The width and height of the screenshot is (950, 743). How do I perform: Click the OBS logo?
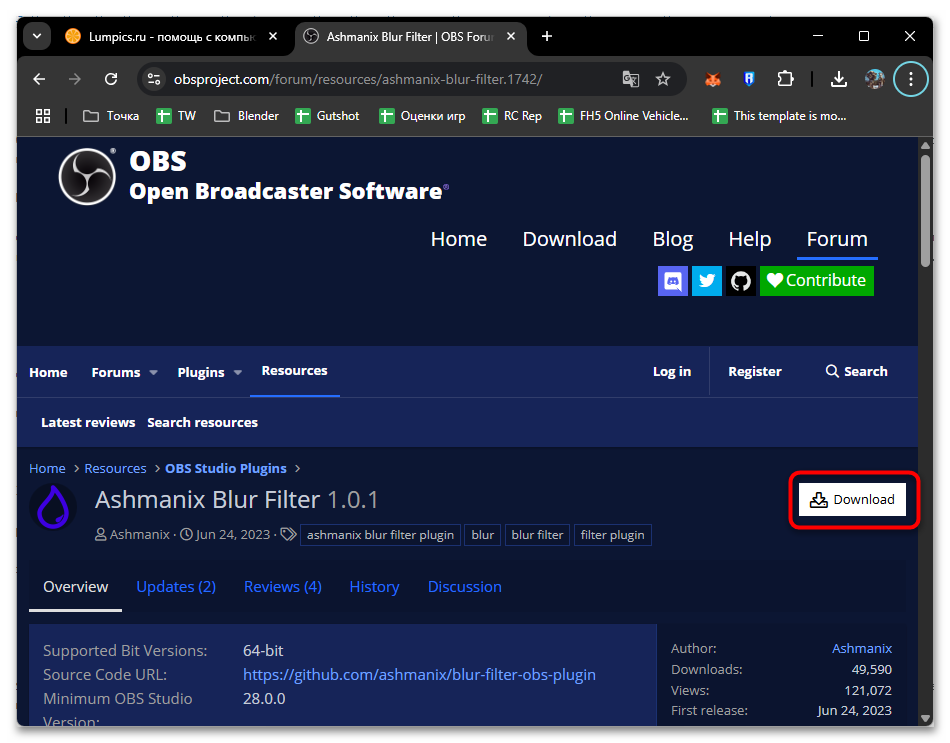(x=88, y=176)
